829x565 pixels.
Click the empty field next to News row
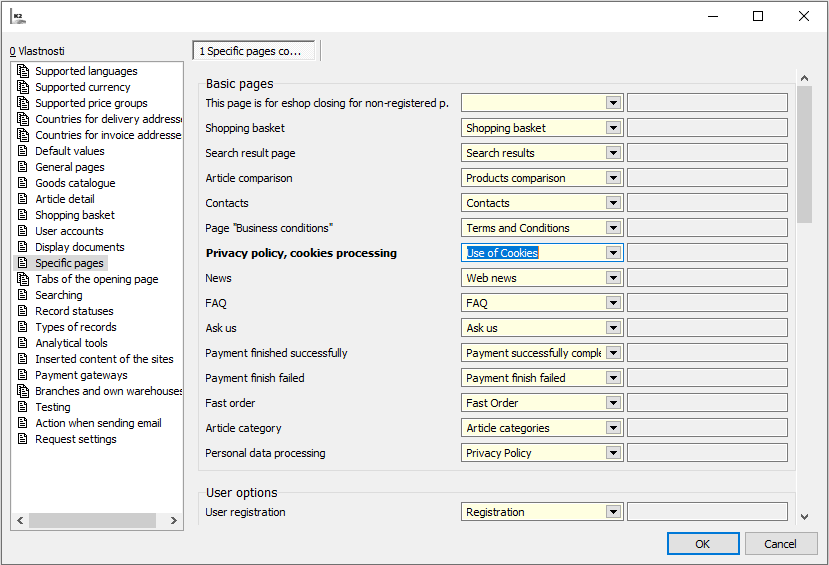click(x=707, y=278)
